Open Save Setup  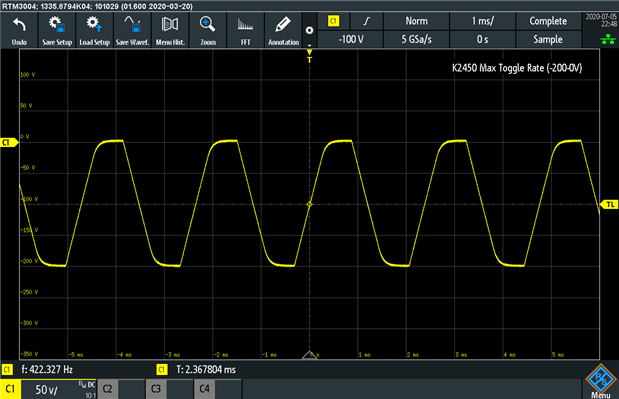pos(57,30)
